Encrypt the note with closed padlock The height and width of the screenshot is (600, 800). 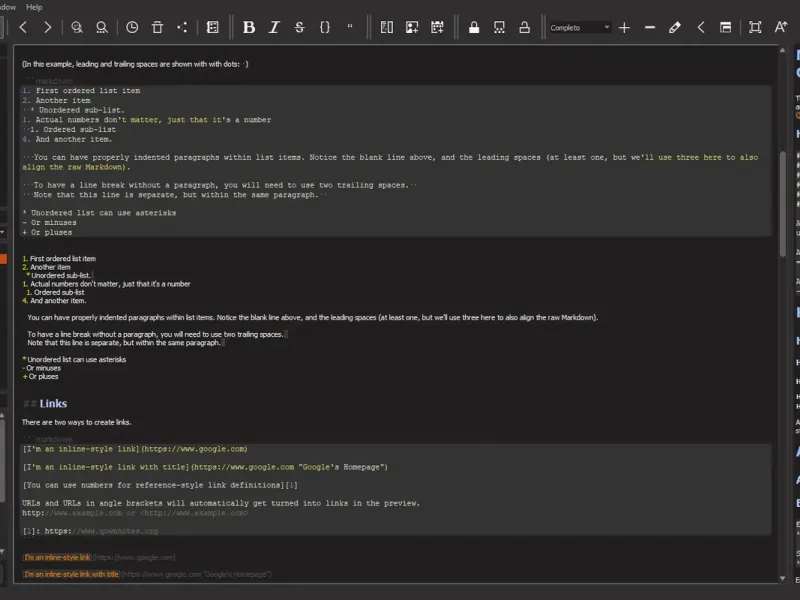click(x=474, y=28)
